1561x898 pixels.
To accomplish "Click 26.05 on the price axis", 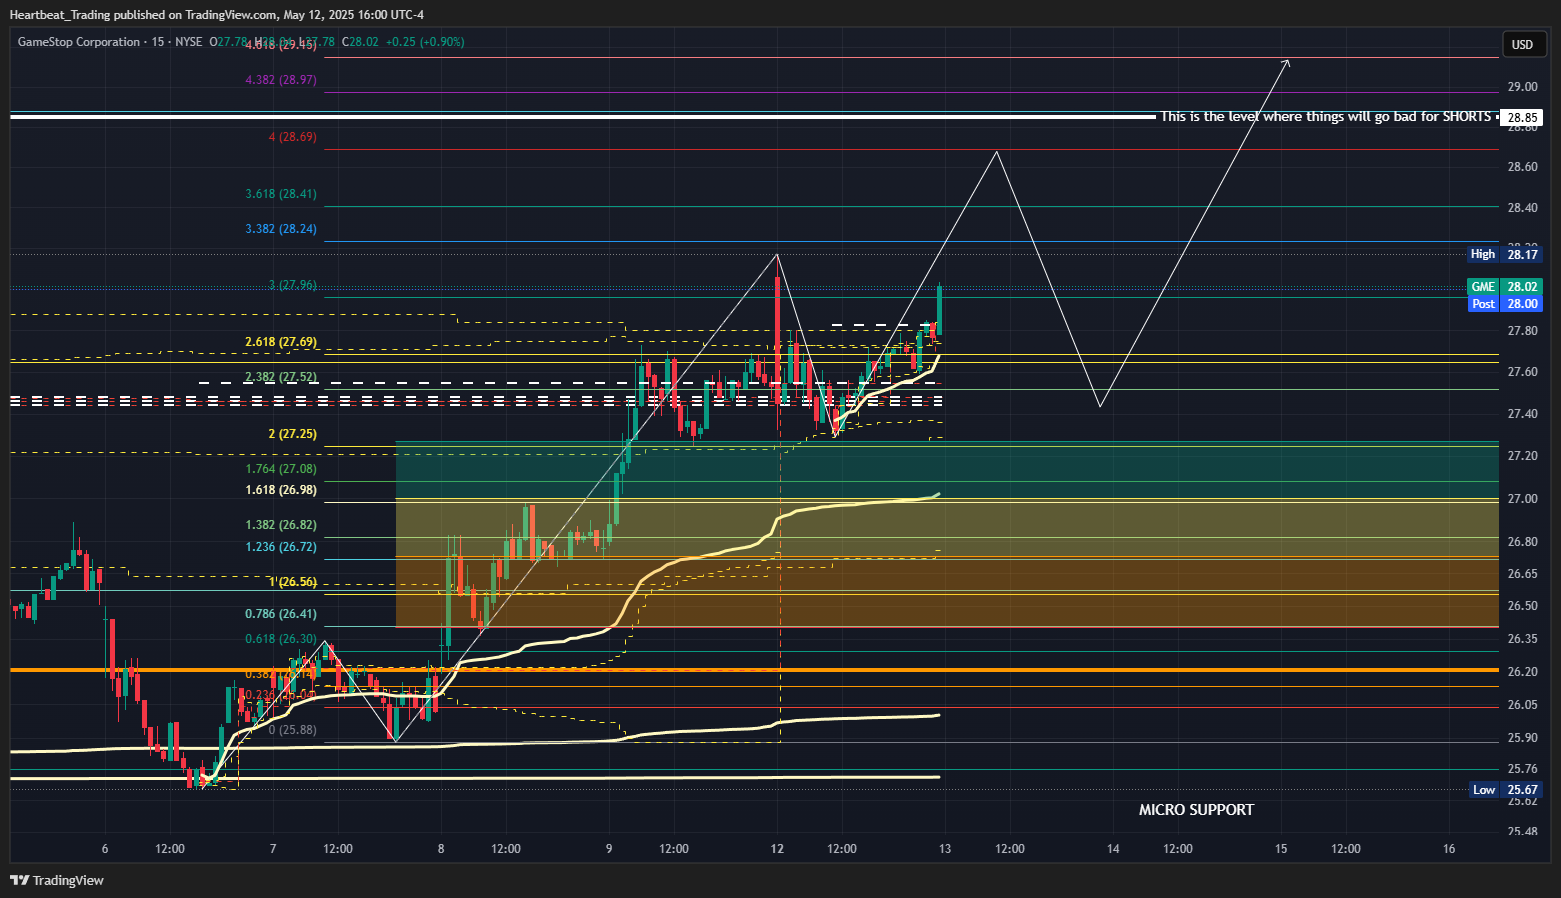I will 1522,705.
